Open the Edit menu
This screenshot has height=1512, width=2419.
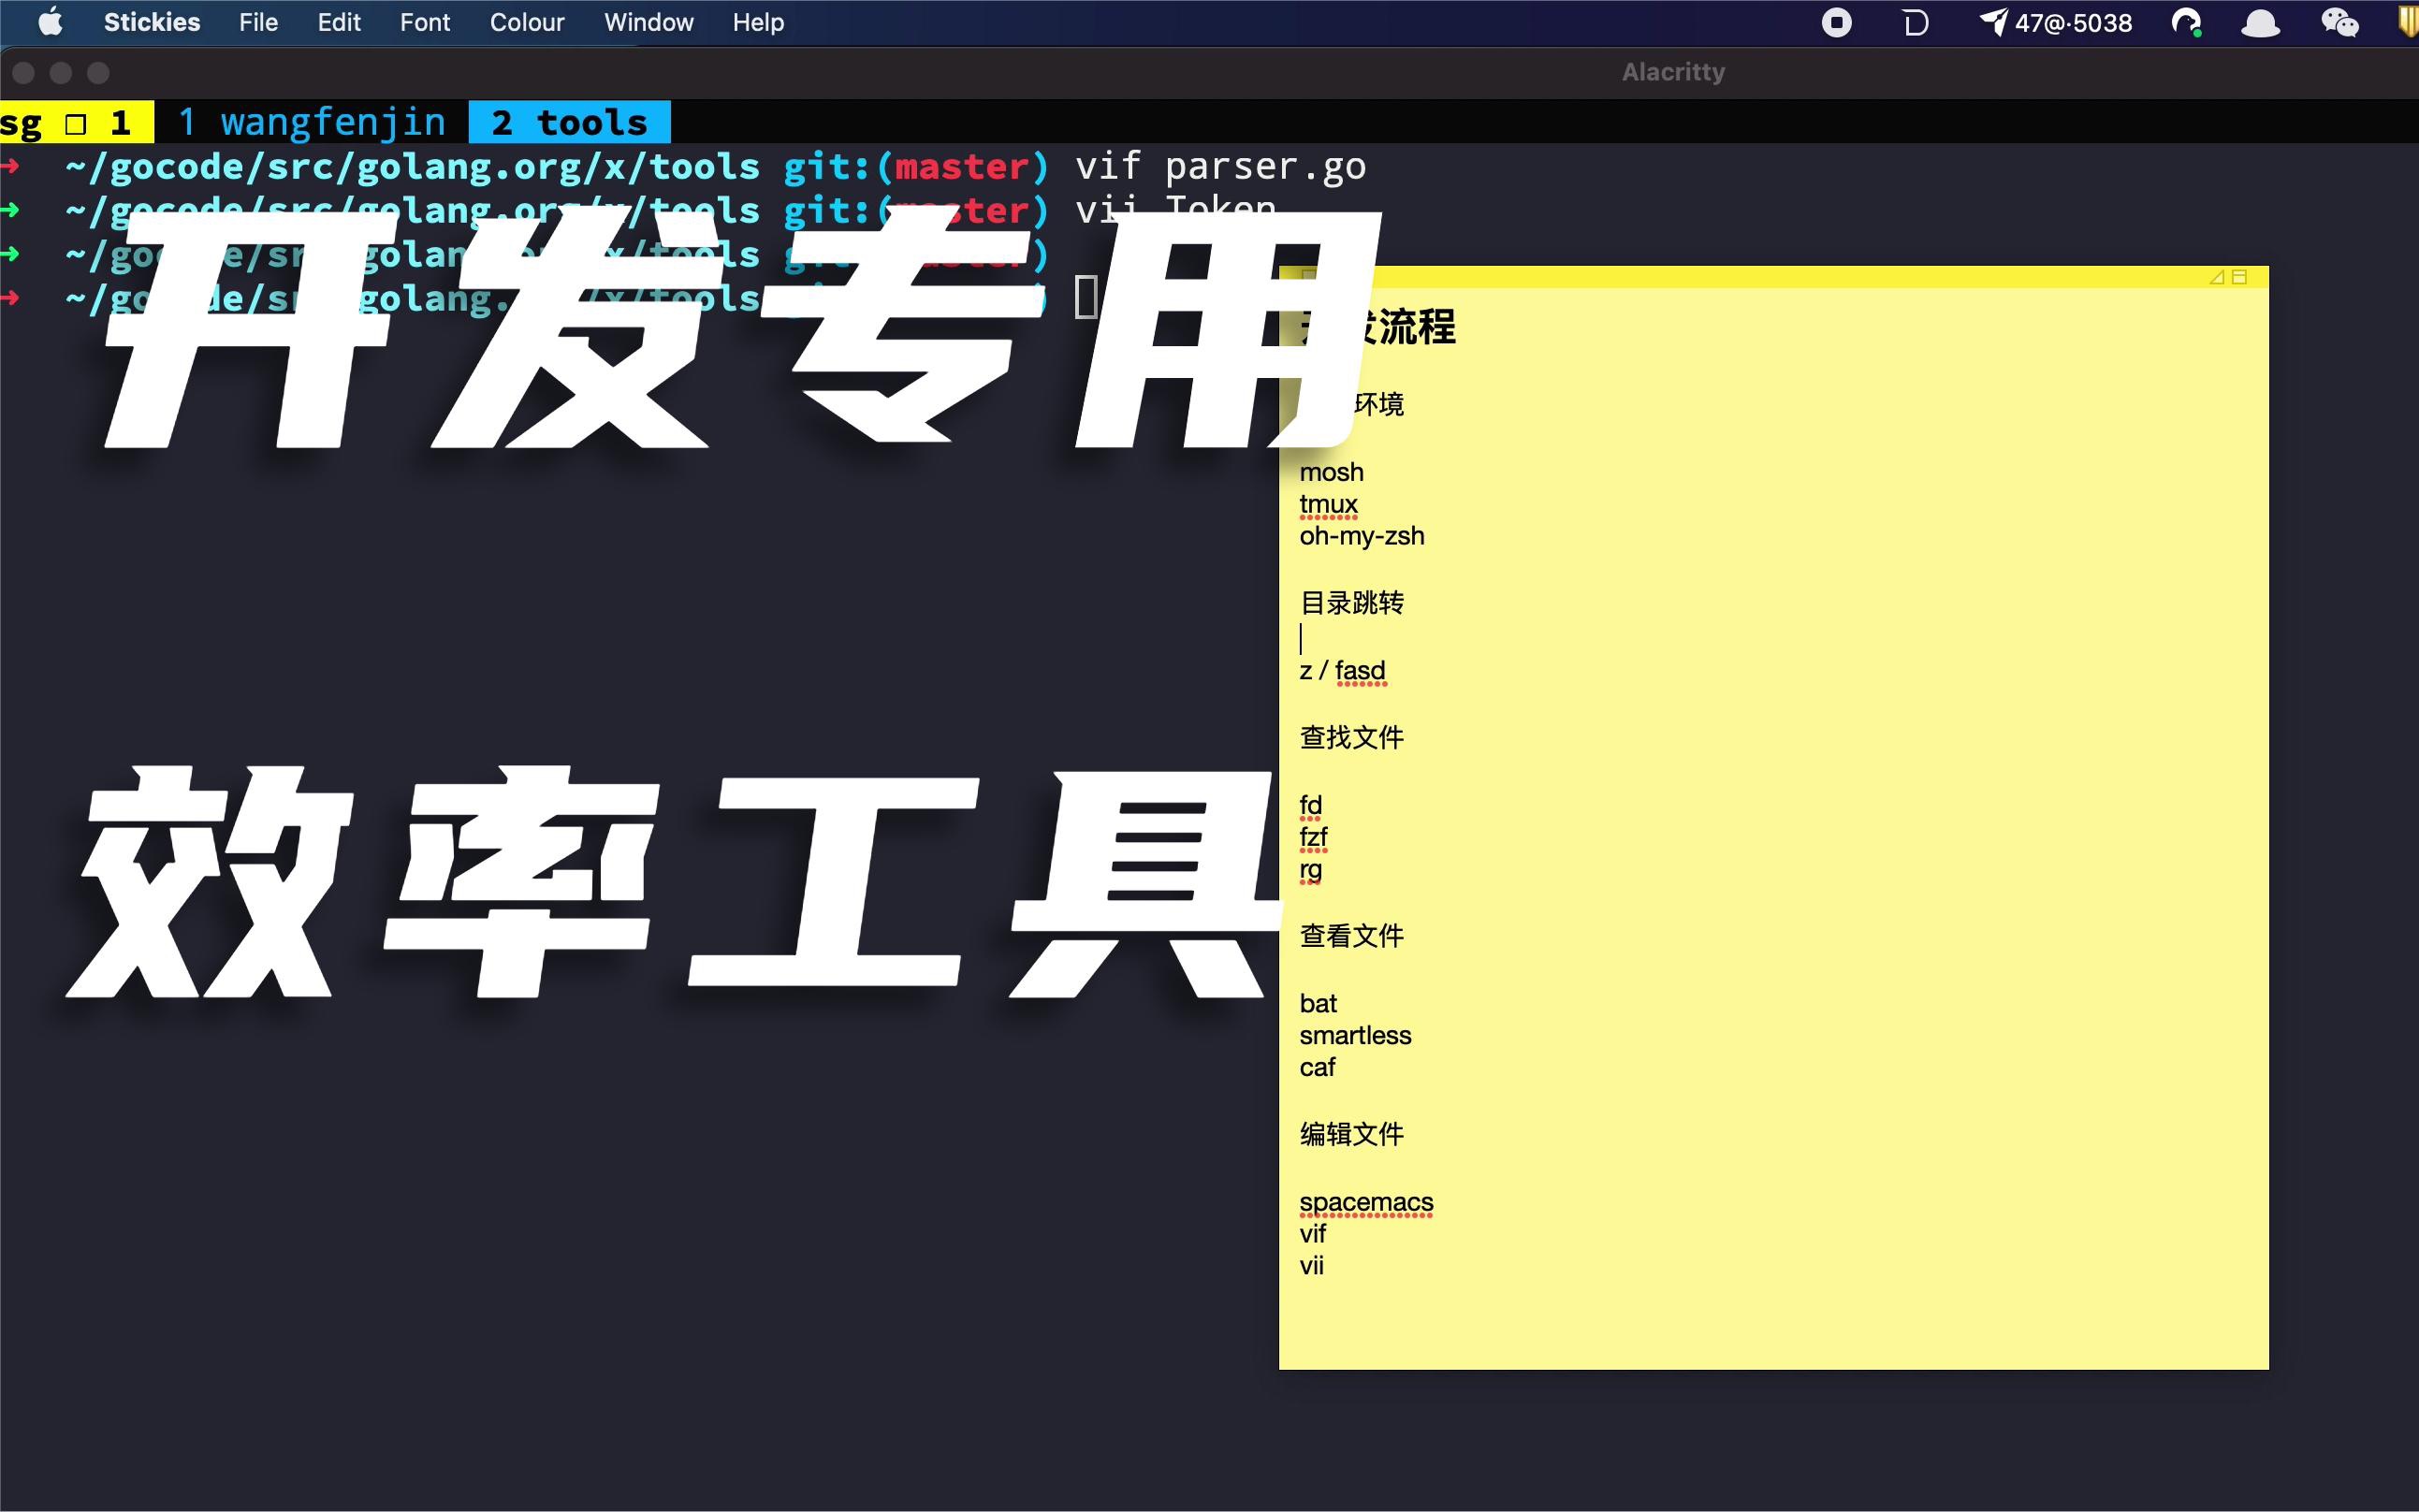339,22
